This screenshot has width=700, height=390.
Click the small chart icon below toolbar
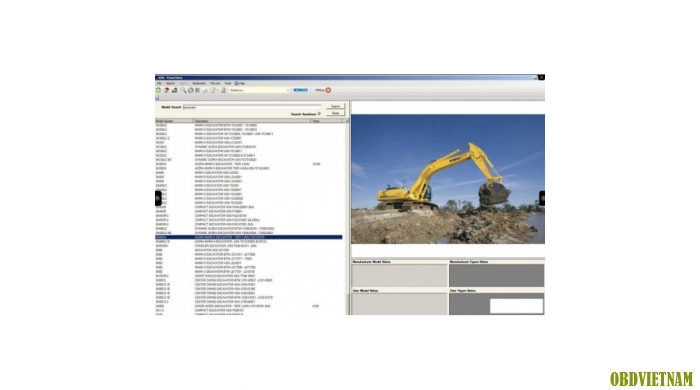click(157, 97)
